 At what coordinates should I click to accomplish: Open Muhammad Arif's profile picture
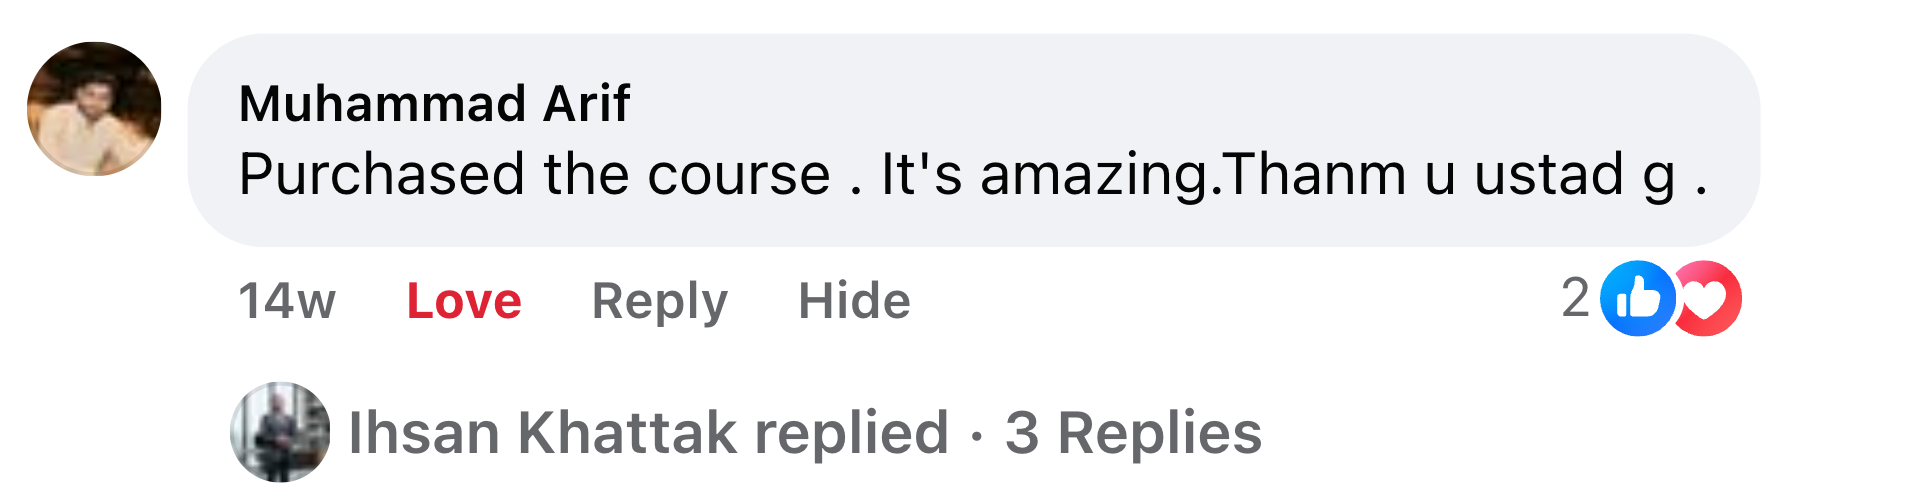point(94,109)
